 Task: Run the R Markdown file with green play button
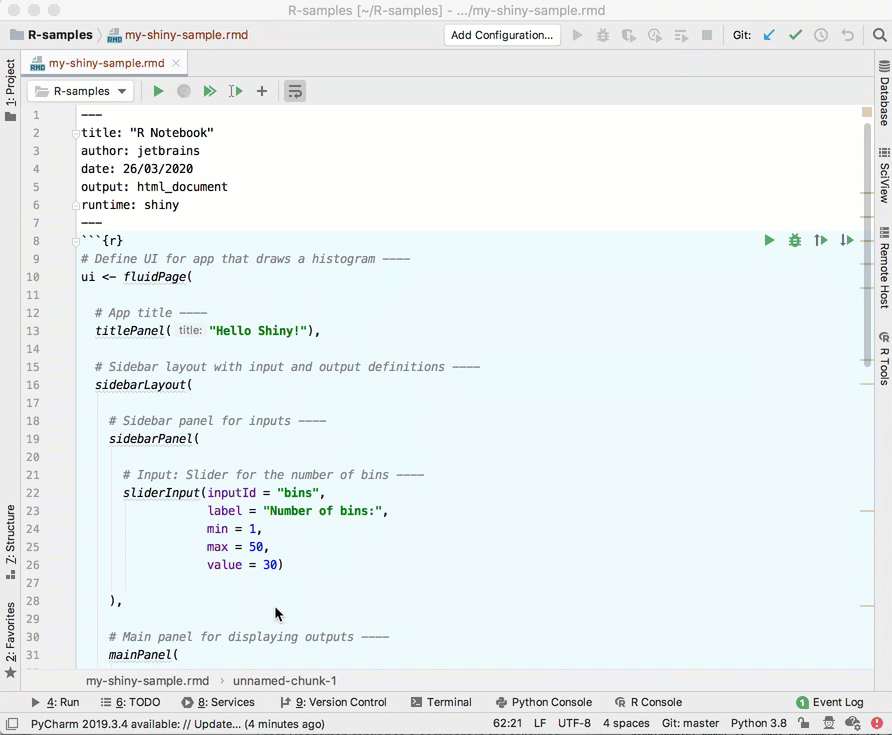click(158, 91)
